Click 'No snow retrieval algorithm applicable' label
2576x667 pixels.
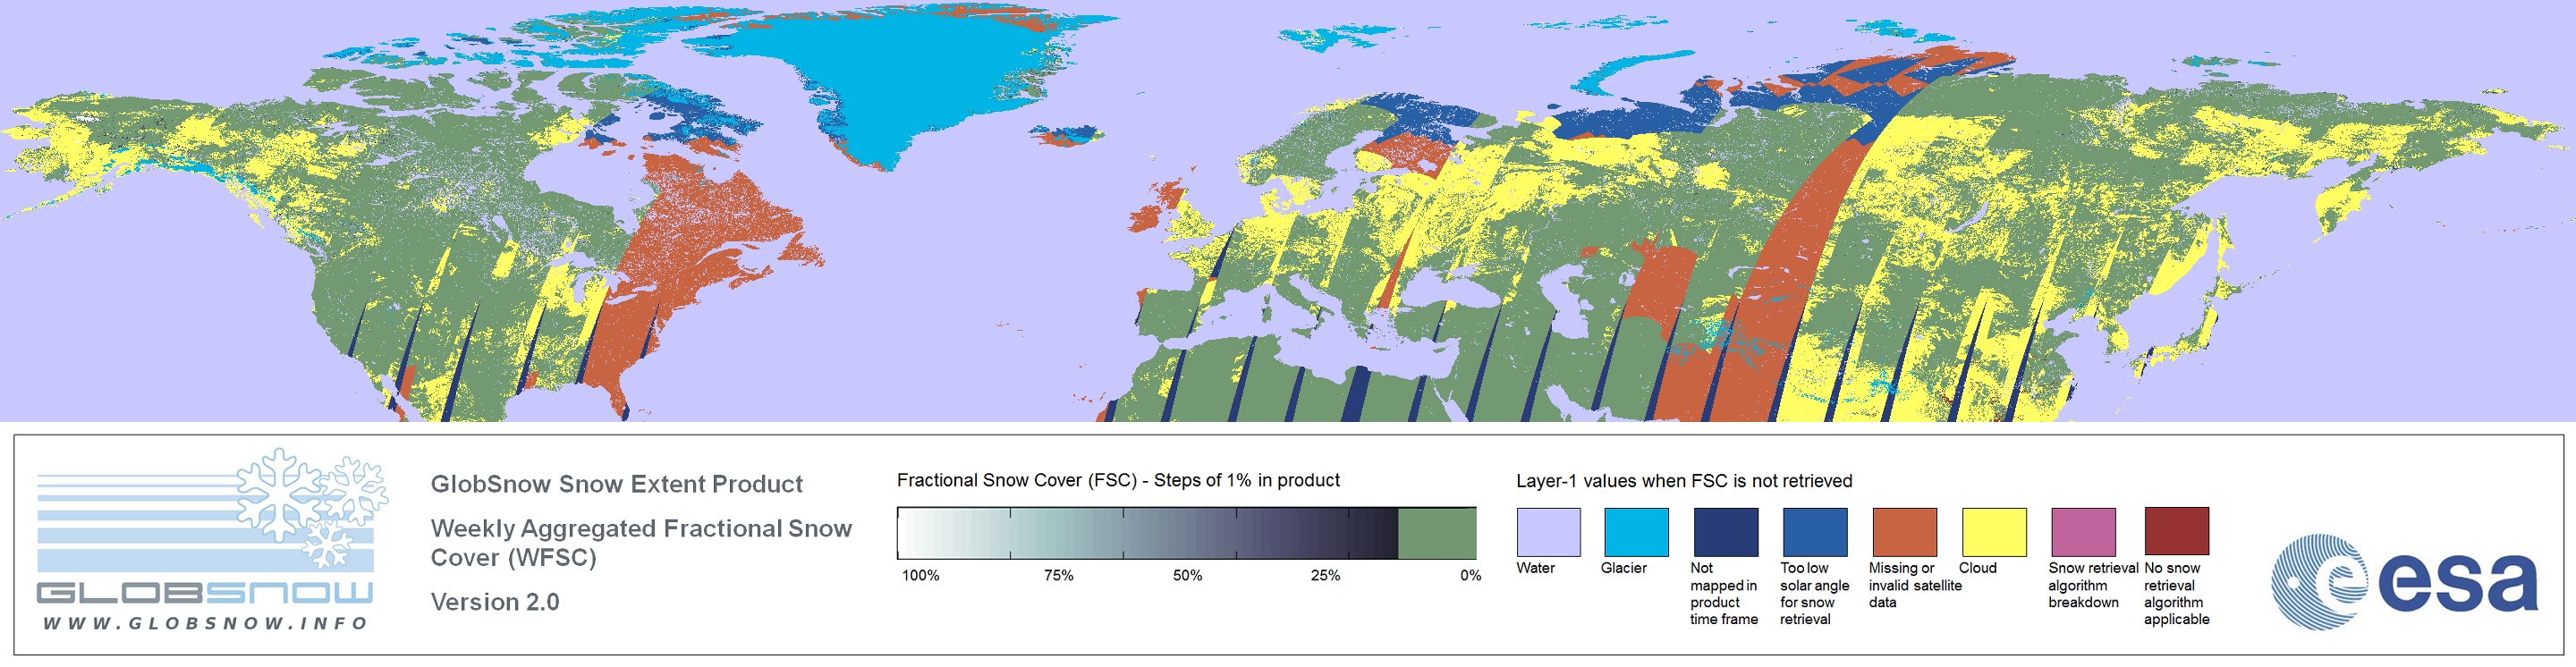point(2176,593)
